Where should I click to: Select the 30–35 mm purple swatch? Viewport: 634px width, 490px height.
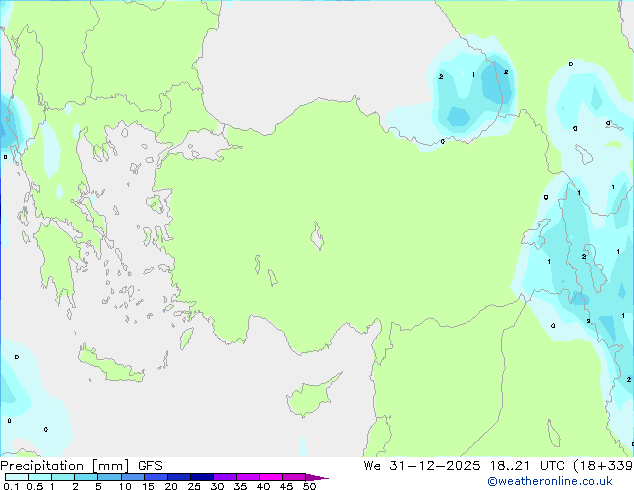click(225, 477)
